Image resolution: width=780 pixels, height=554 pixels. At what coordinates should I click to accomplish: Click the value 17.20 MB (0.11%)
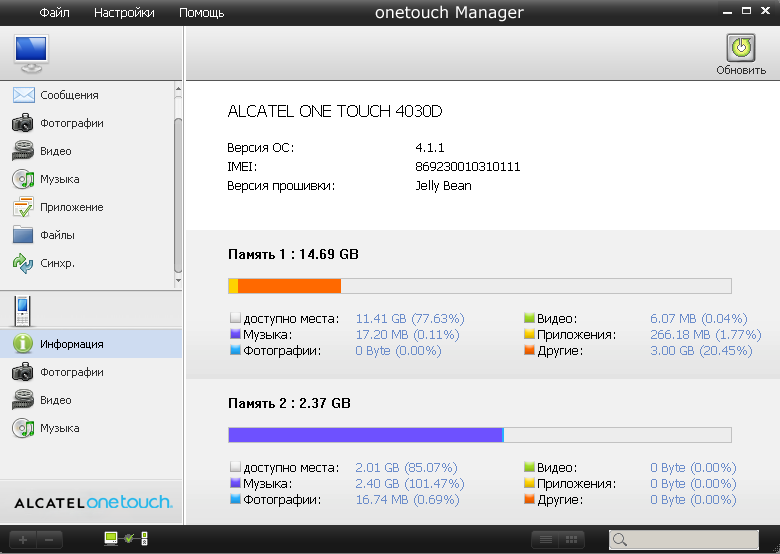(407, 334)
